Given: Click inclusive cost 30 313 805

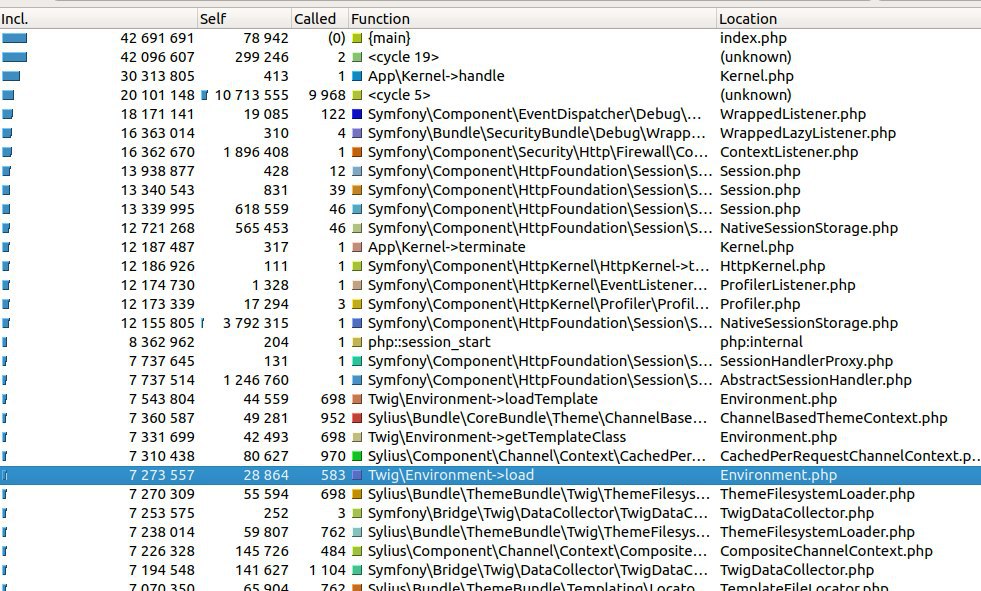Looking at the screenshot, I should pyautogui.click(x=157, y=76).
